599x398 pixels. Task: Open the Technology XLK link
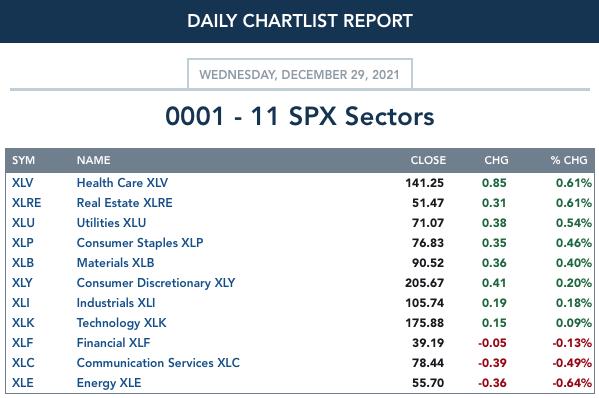tap(121, 323)
